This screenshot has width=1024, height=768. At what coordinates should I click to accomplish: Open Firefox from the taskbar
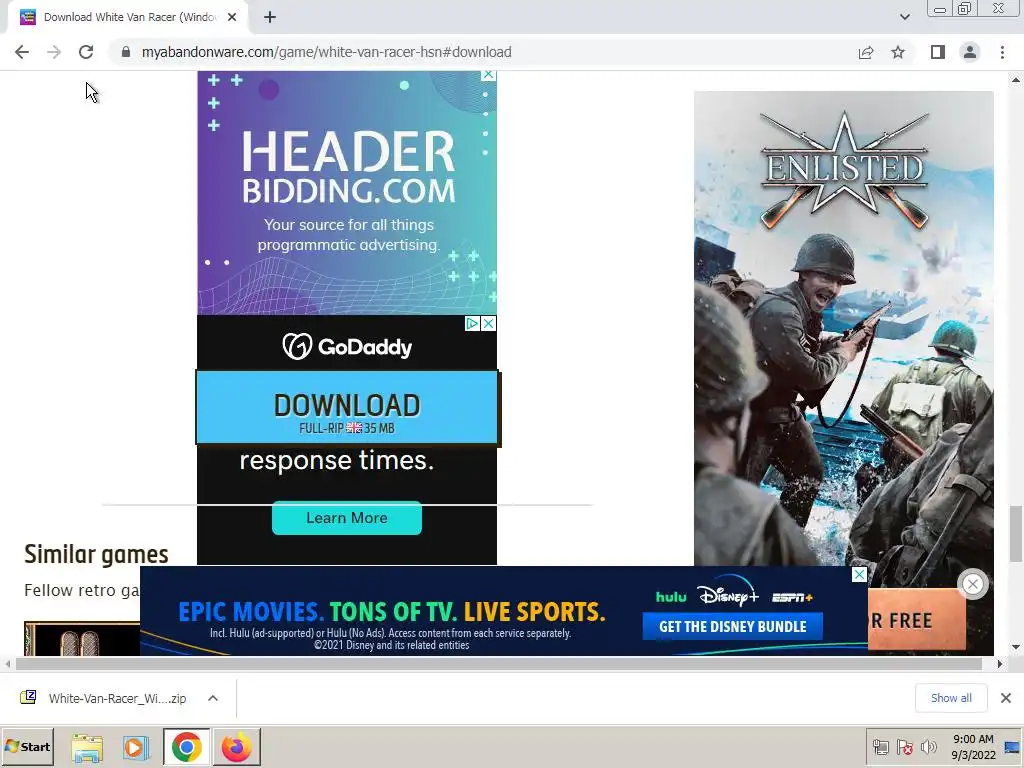(x=236, y=747)
